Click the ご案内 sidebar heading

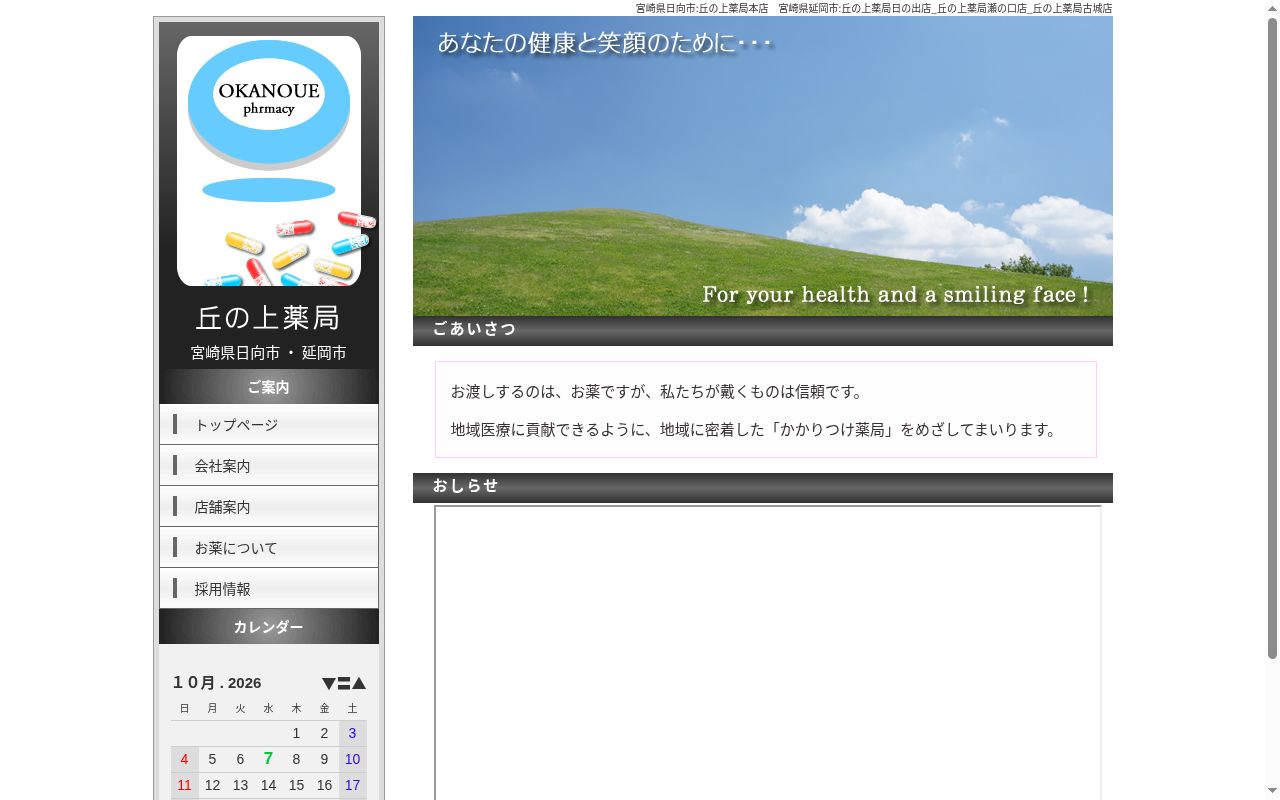268,387
